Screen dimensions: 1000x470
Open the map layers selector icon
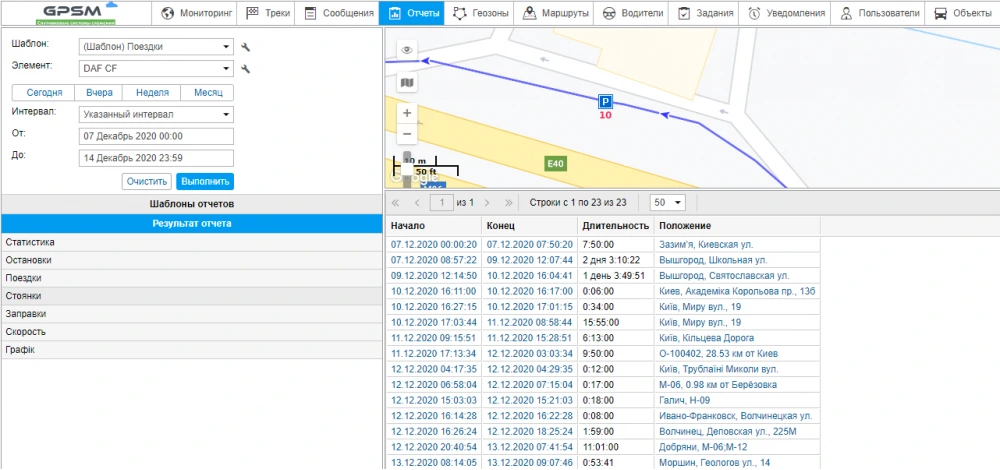(406, 83)
